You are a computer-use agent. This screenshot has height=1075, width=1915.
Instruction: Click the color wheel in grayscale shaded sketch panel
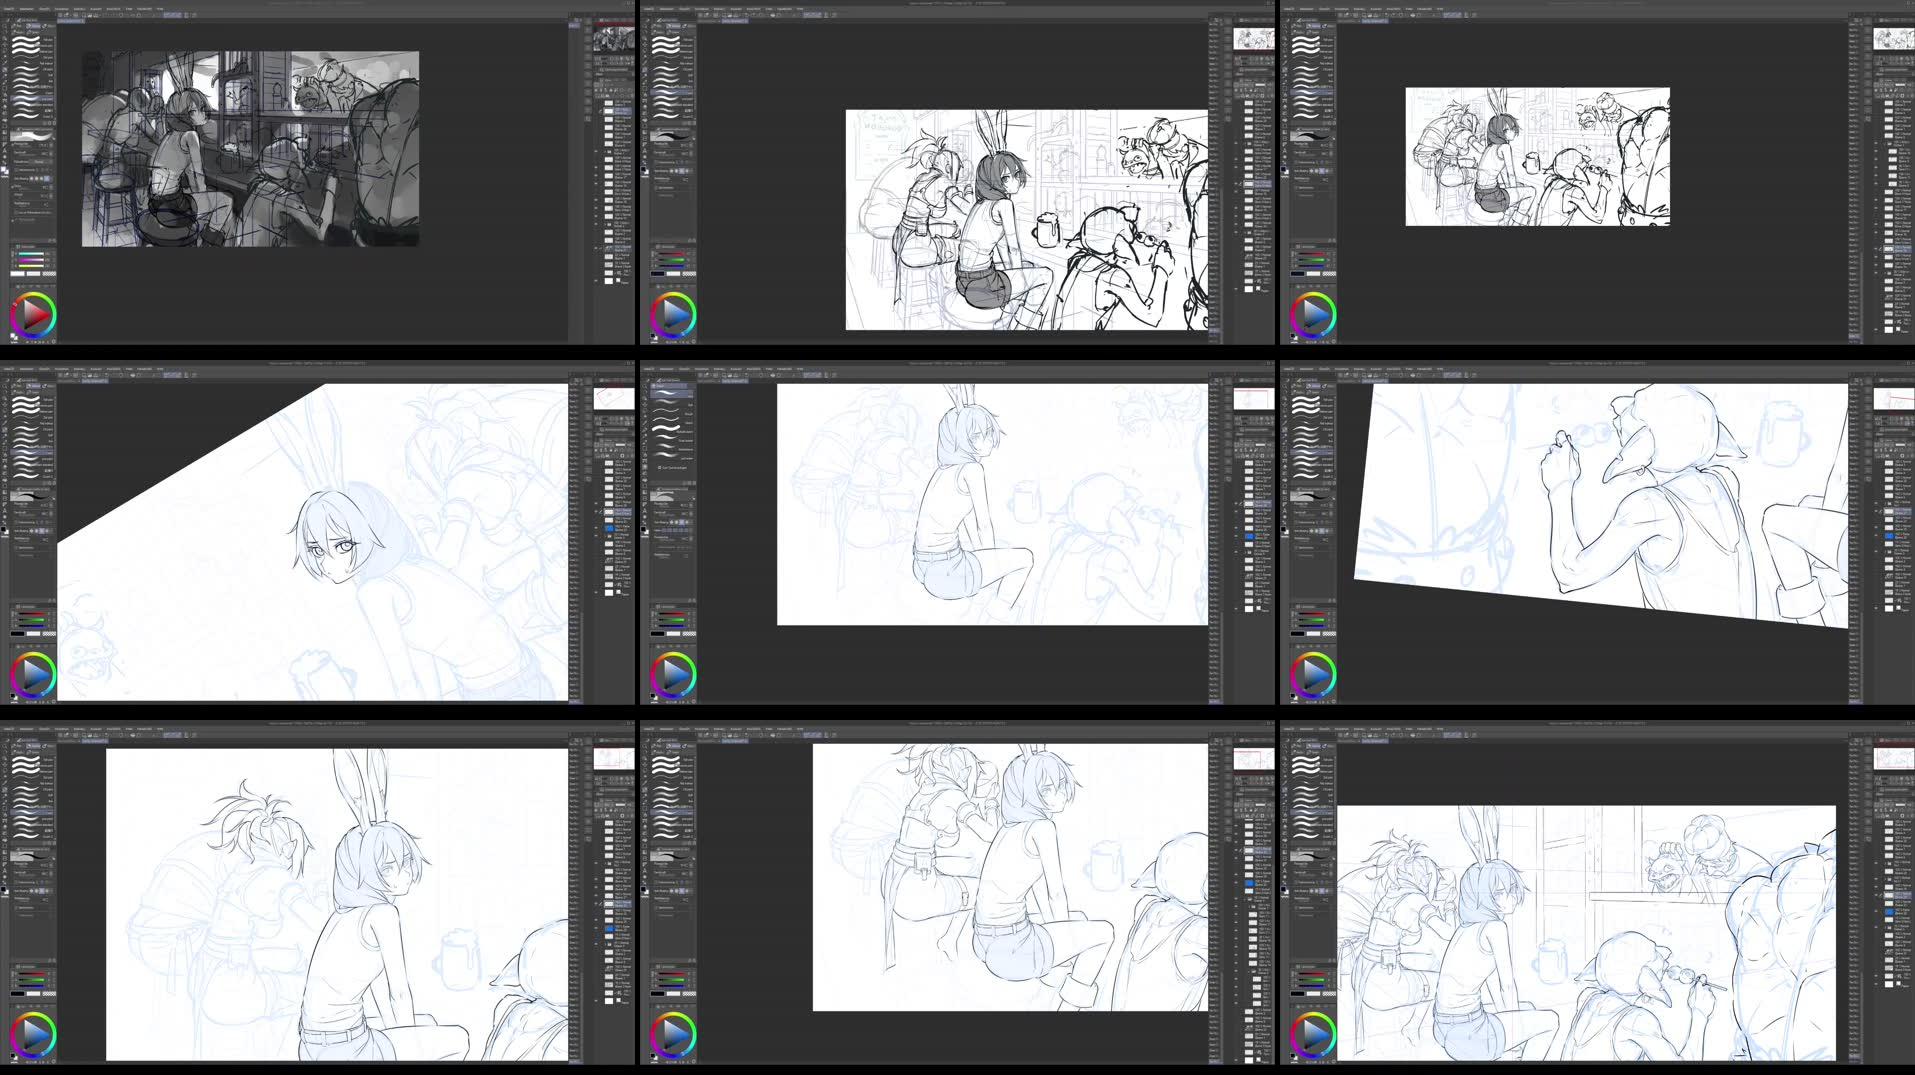coord(33,315)
